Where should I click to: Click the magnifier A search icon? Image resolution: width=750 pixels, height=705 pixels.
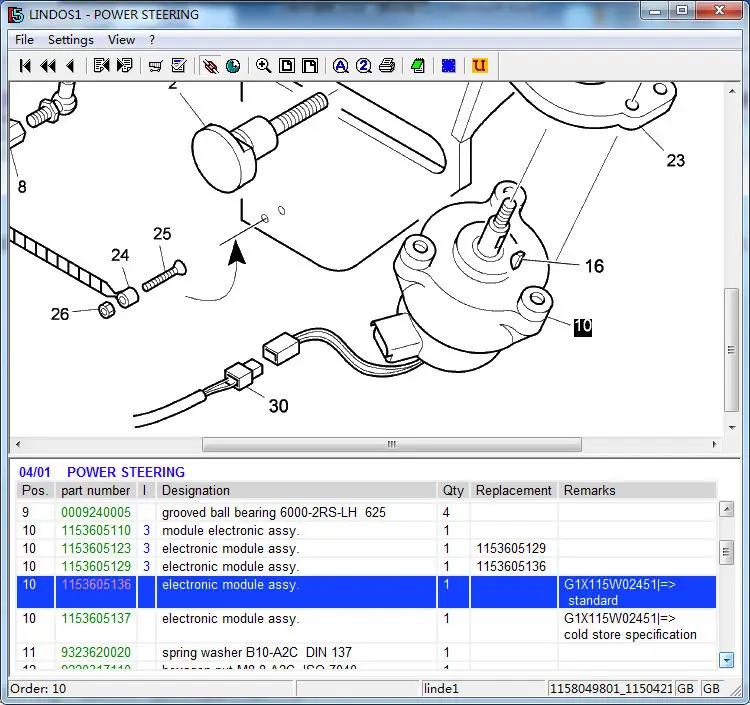point(341,66)
